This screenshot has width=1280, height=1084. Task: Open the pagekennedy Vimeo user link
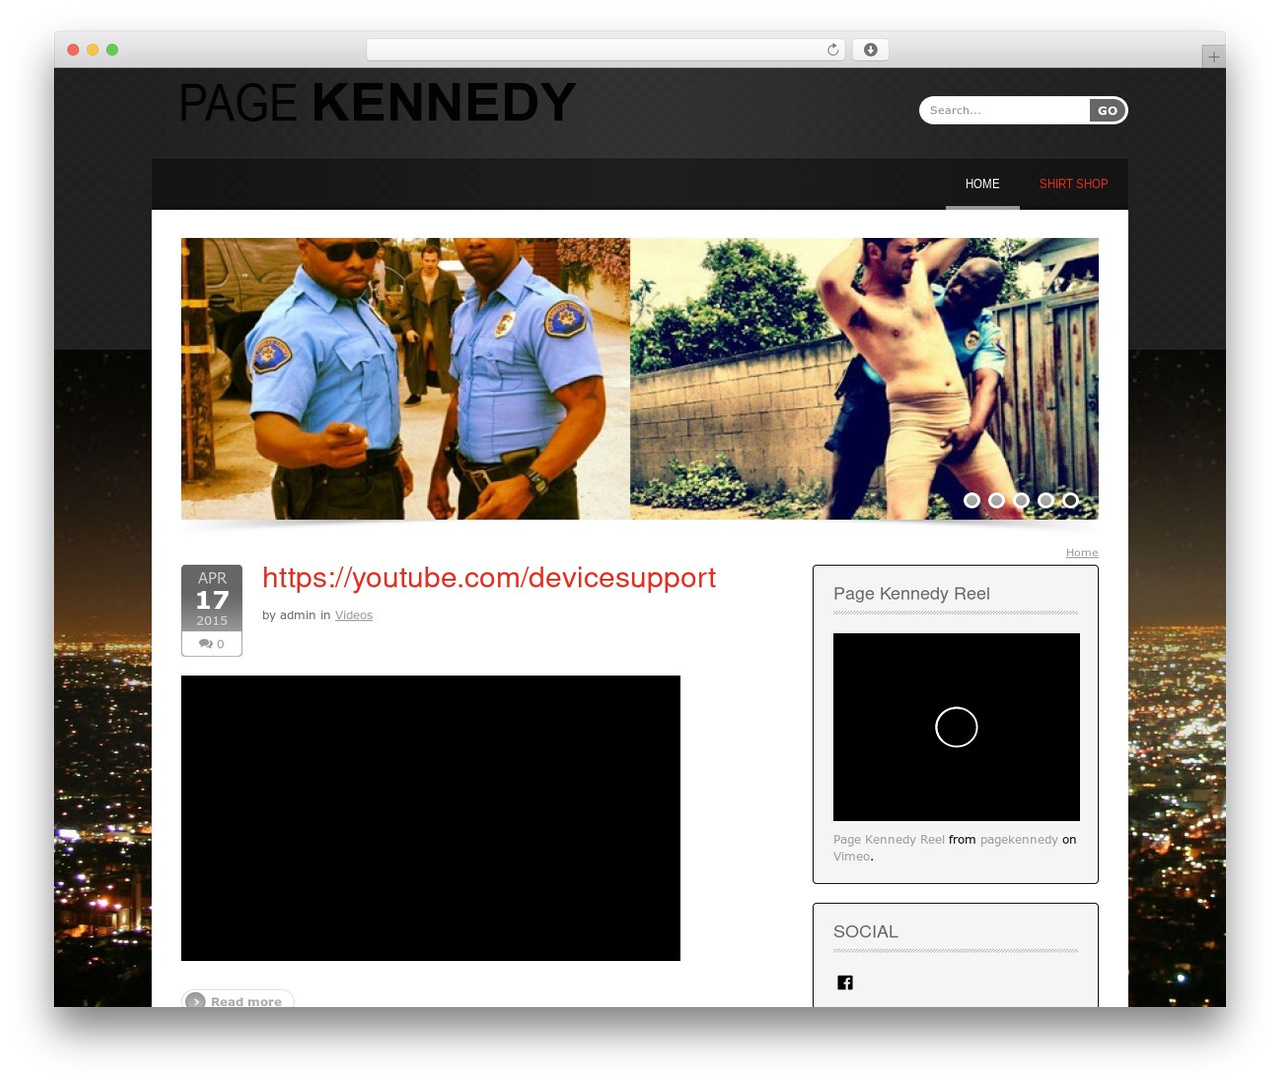[x=1019, y=840]
